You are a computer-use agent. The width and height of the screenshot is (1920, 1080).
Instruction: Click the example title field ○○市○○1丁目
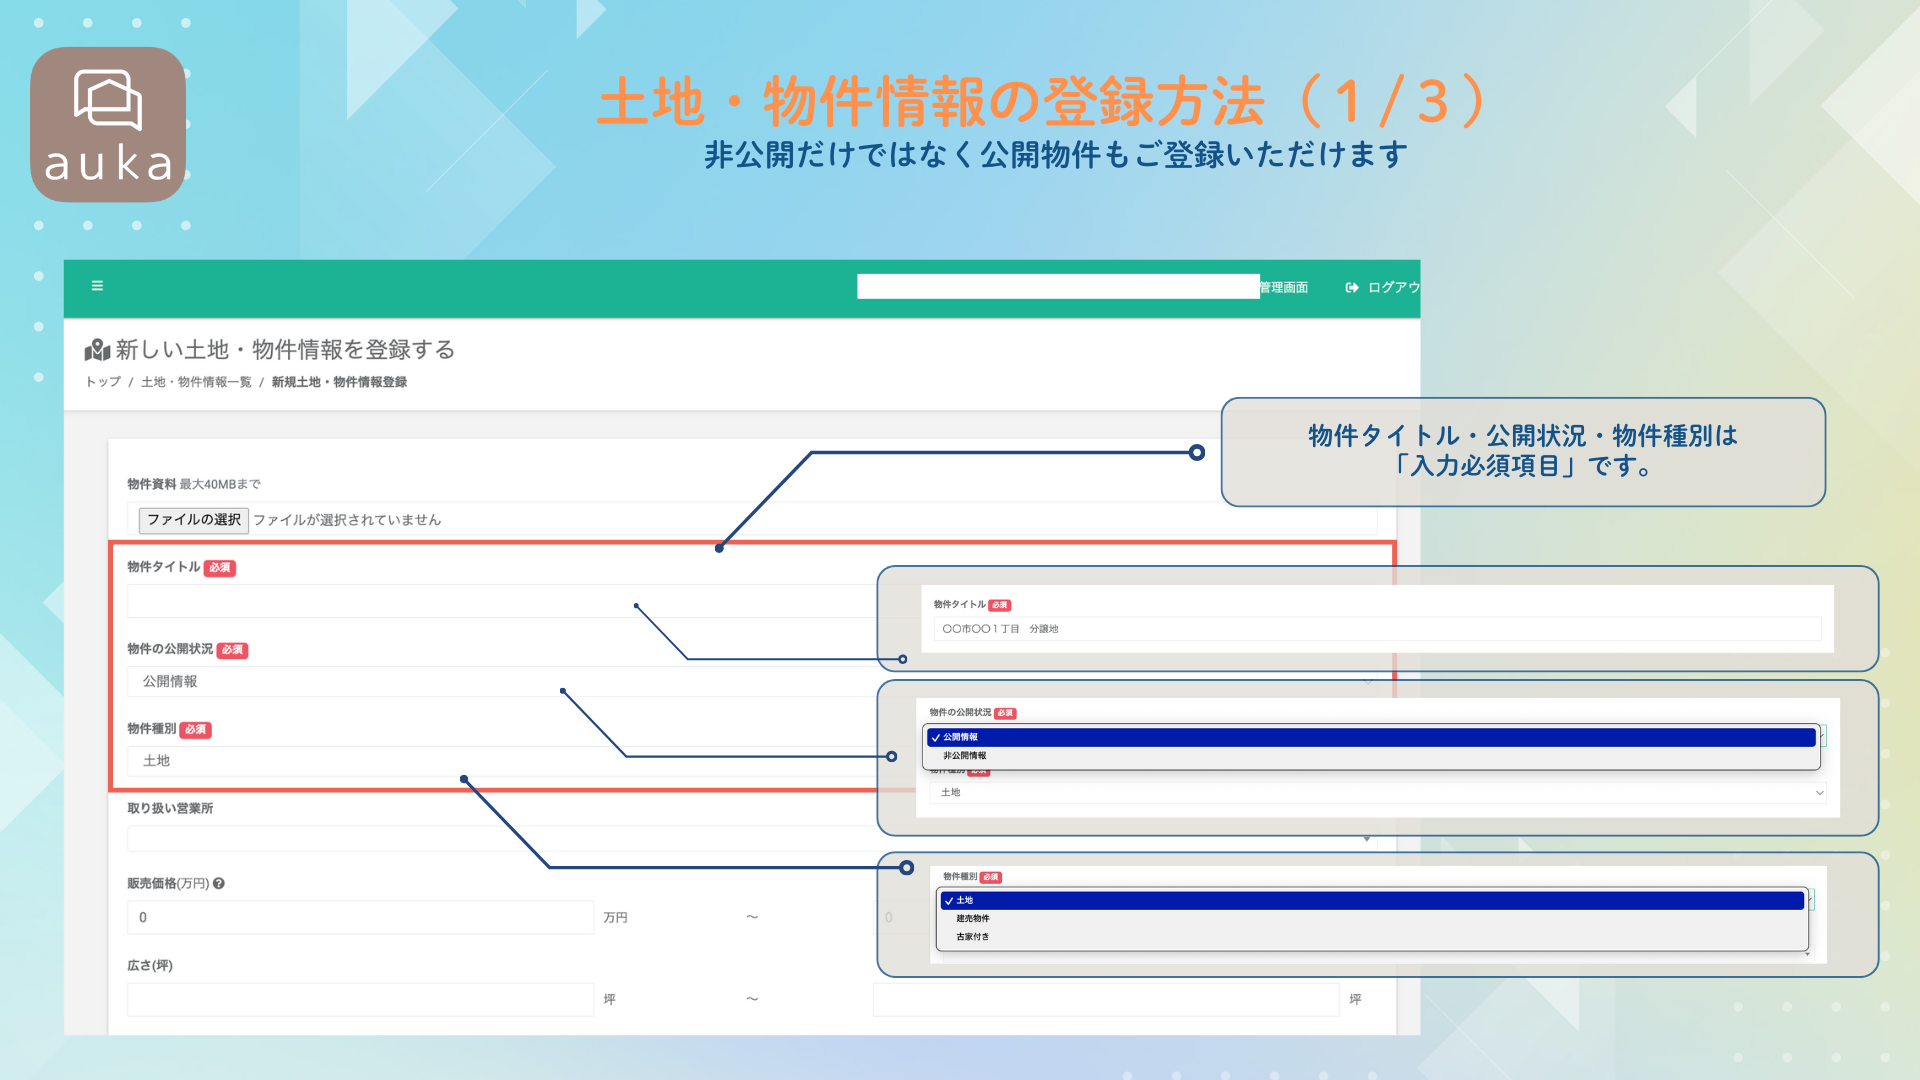(x=1378, y=629)
